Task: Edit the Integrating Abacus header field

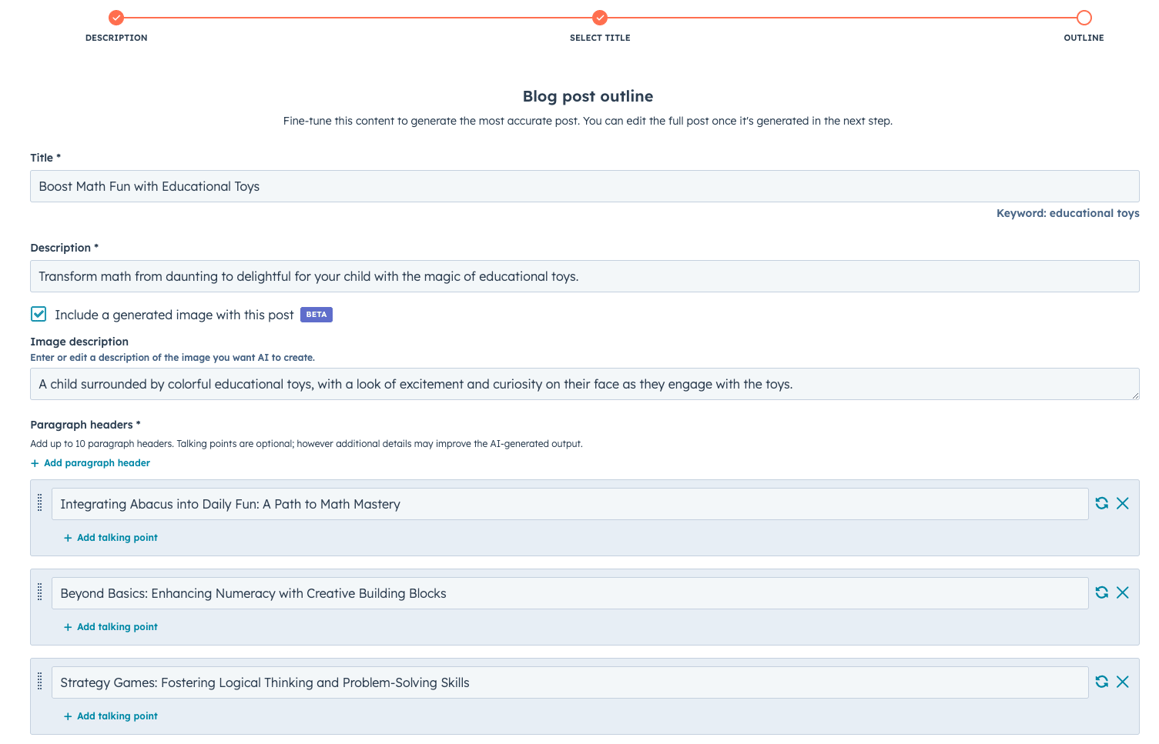Action: tap(570, 504)
